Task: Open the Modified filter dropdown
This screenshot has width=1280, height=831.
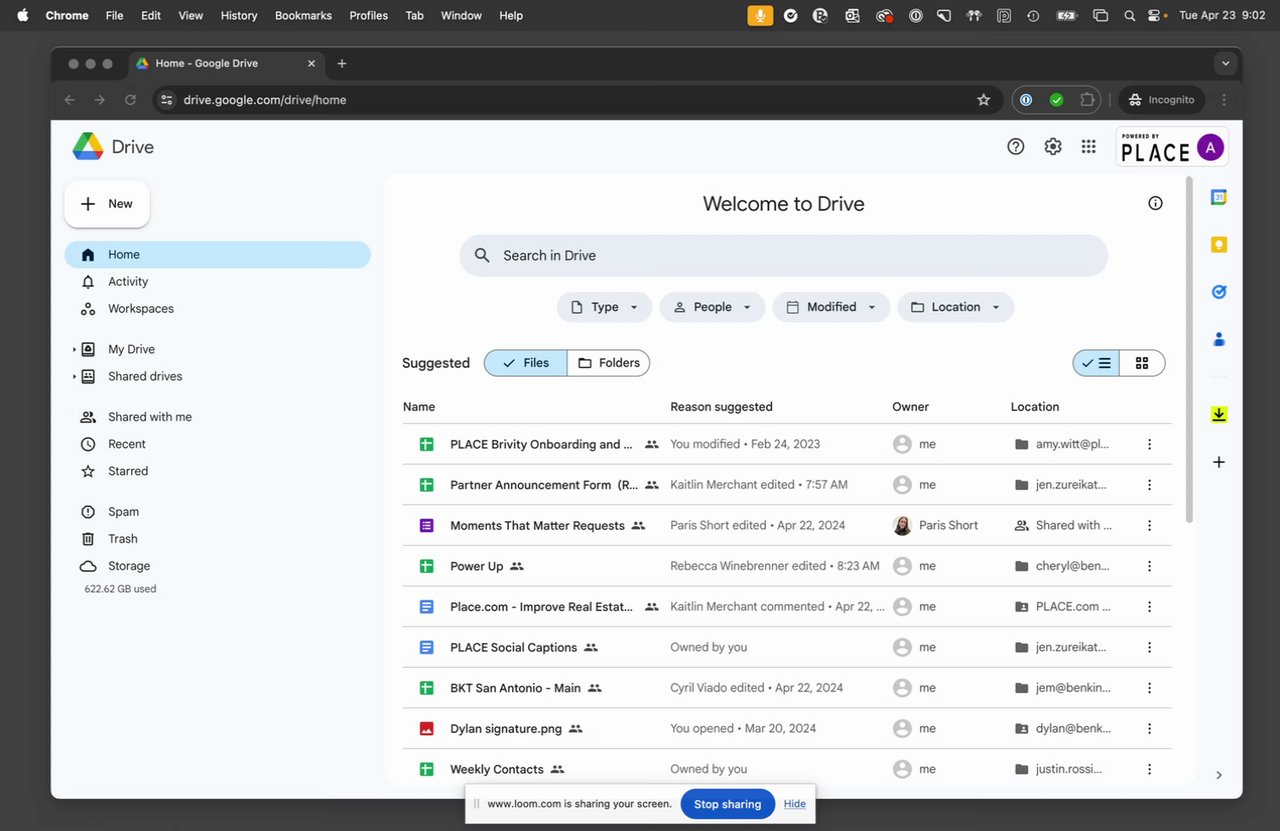Action: click(x=831, y=307)
